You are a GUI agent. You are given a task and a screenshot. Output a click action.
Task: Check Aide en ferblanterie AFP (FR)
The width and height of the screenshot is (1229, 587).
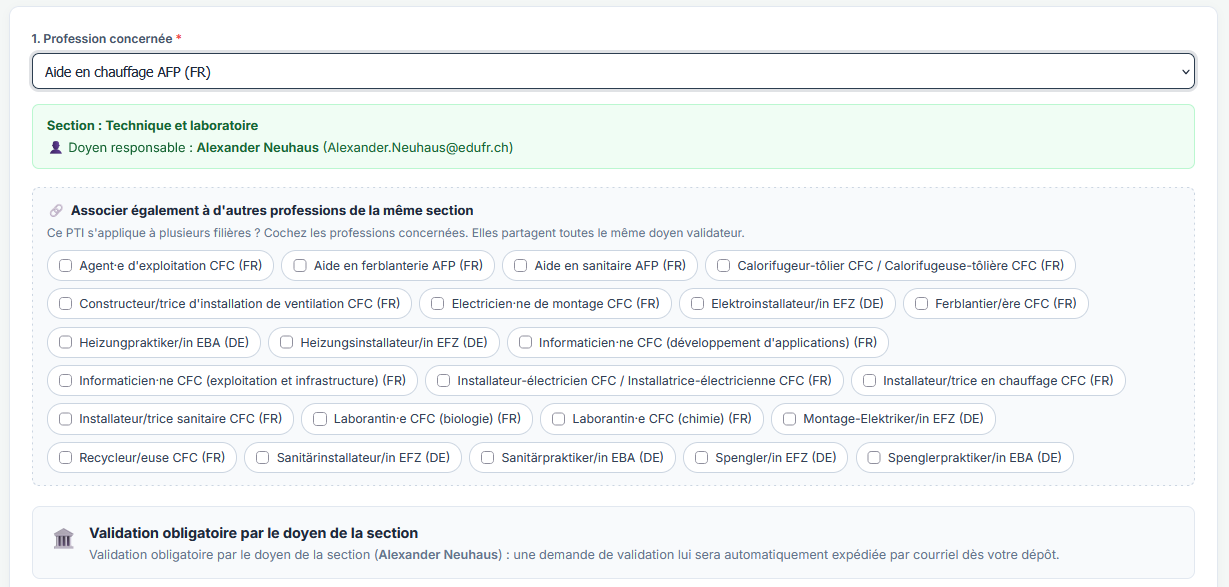click(300, 266)
